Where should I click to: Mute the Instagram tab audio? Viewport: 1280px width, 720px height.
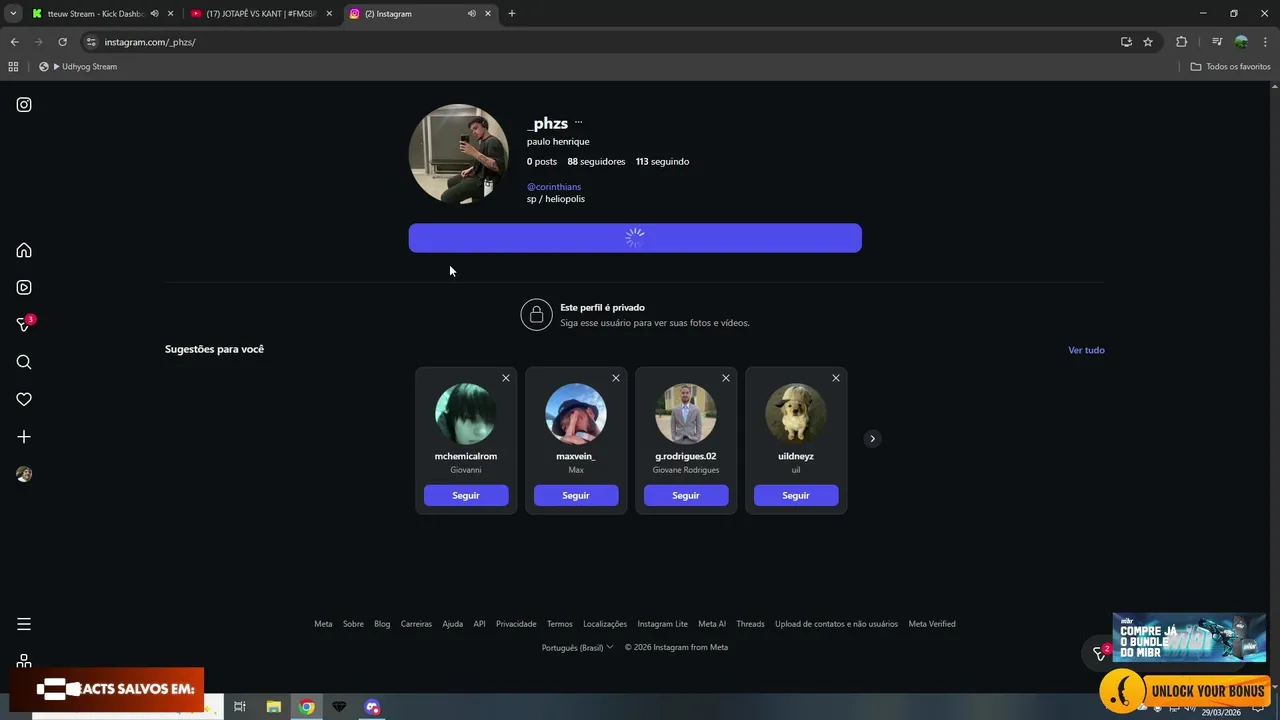tap(471, 14)
